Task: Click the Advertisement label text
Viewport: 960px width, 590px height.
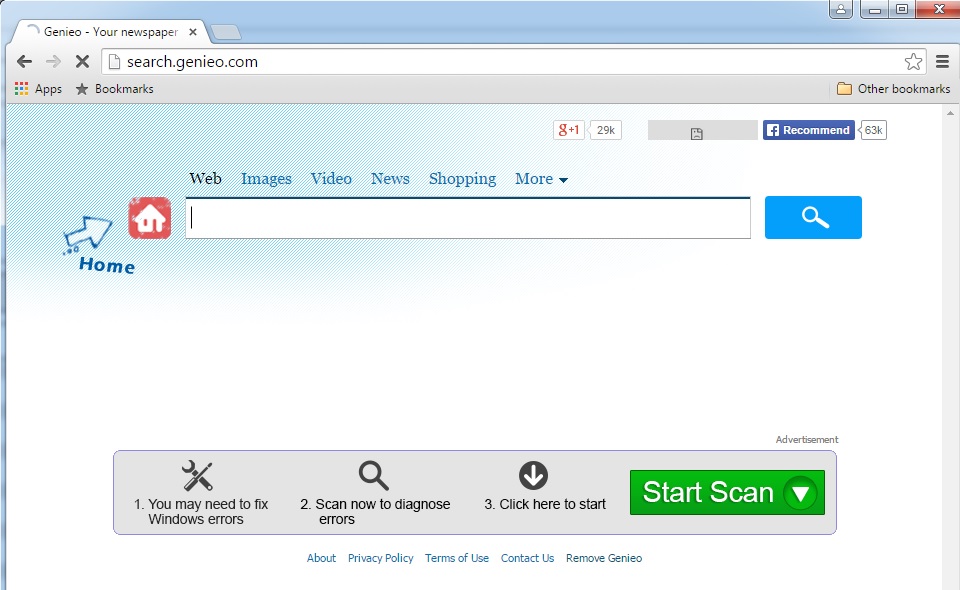Action: [806, 439]
